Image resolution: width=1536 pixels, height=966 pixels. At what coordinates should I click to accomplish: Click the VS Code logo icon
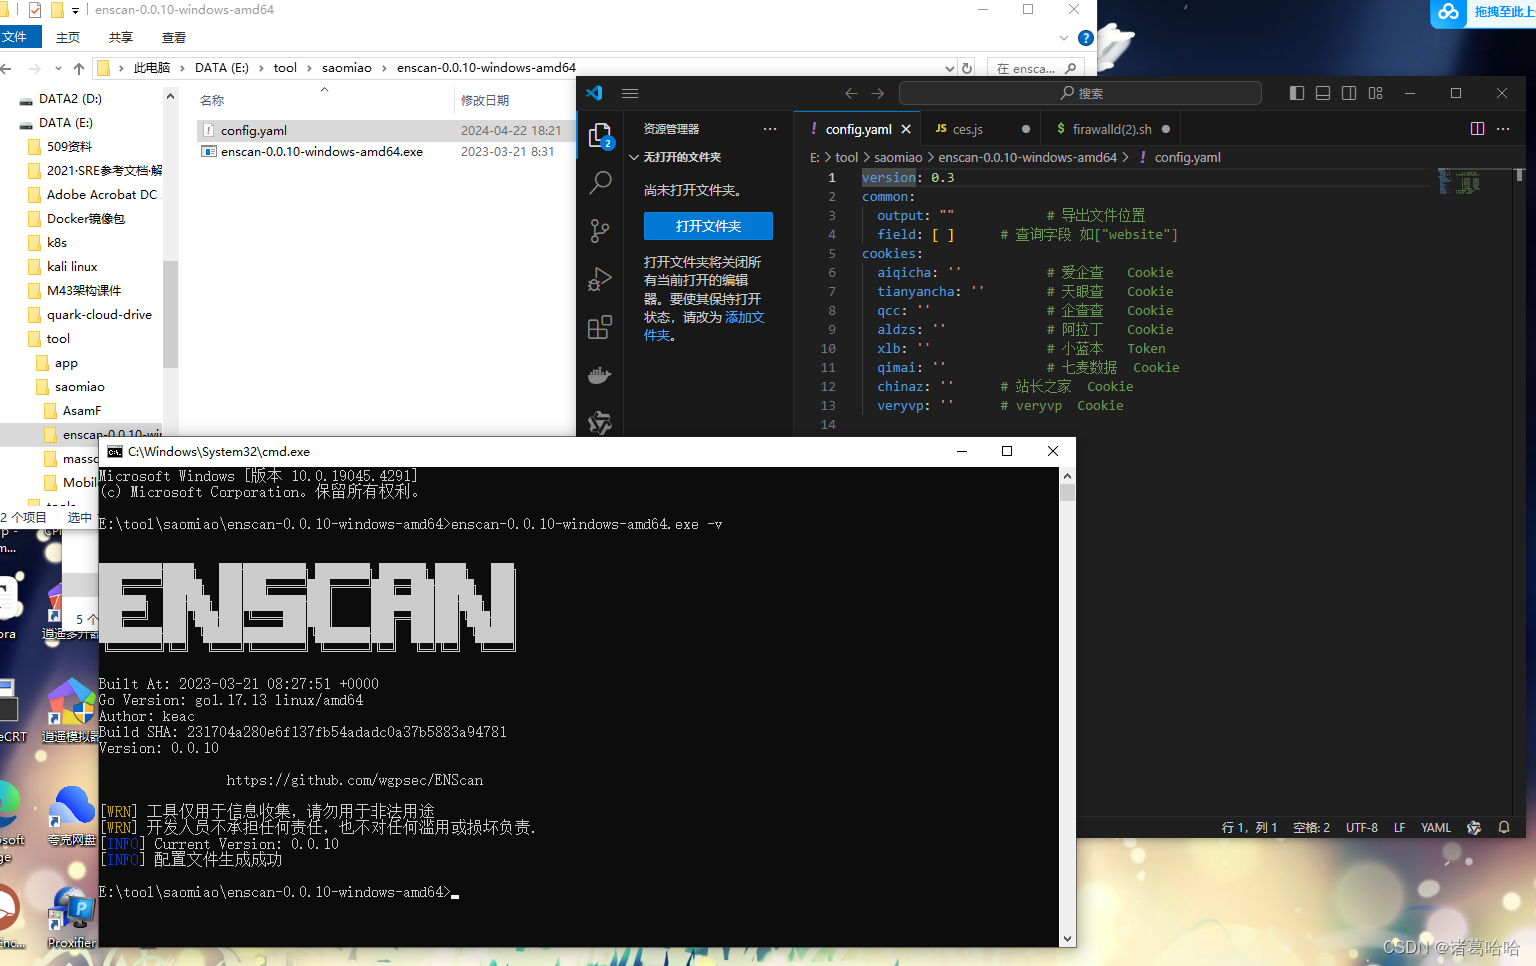(594, 93)
